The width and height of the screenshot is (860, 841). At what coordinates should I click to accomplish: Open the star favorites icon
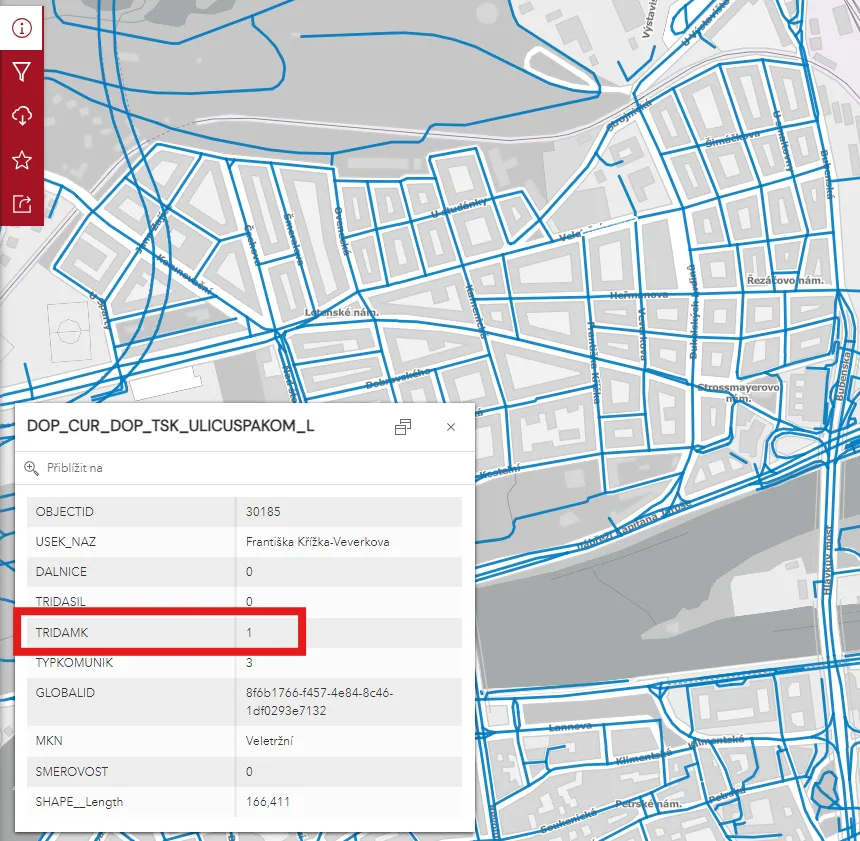click(22, 160)
